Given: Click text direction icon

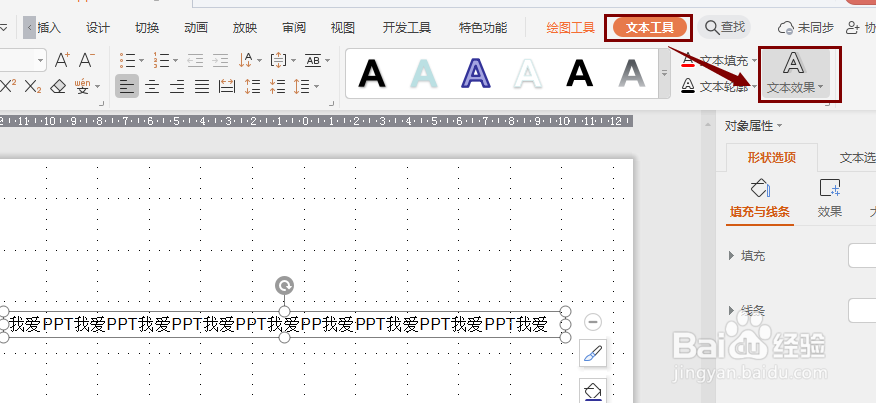Looking at the screenshot, I should (246, 60).
